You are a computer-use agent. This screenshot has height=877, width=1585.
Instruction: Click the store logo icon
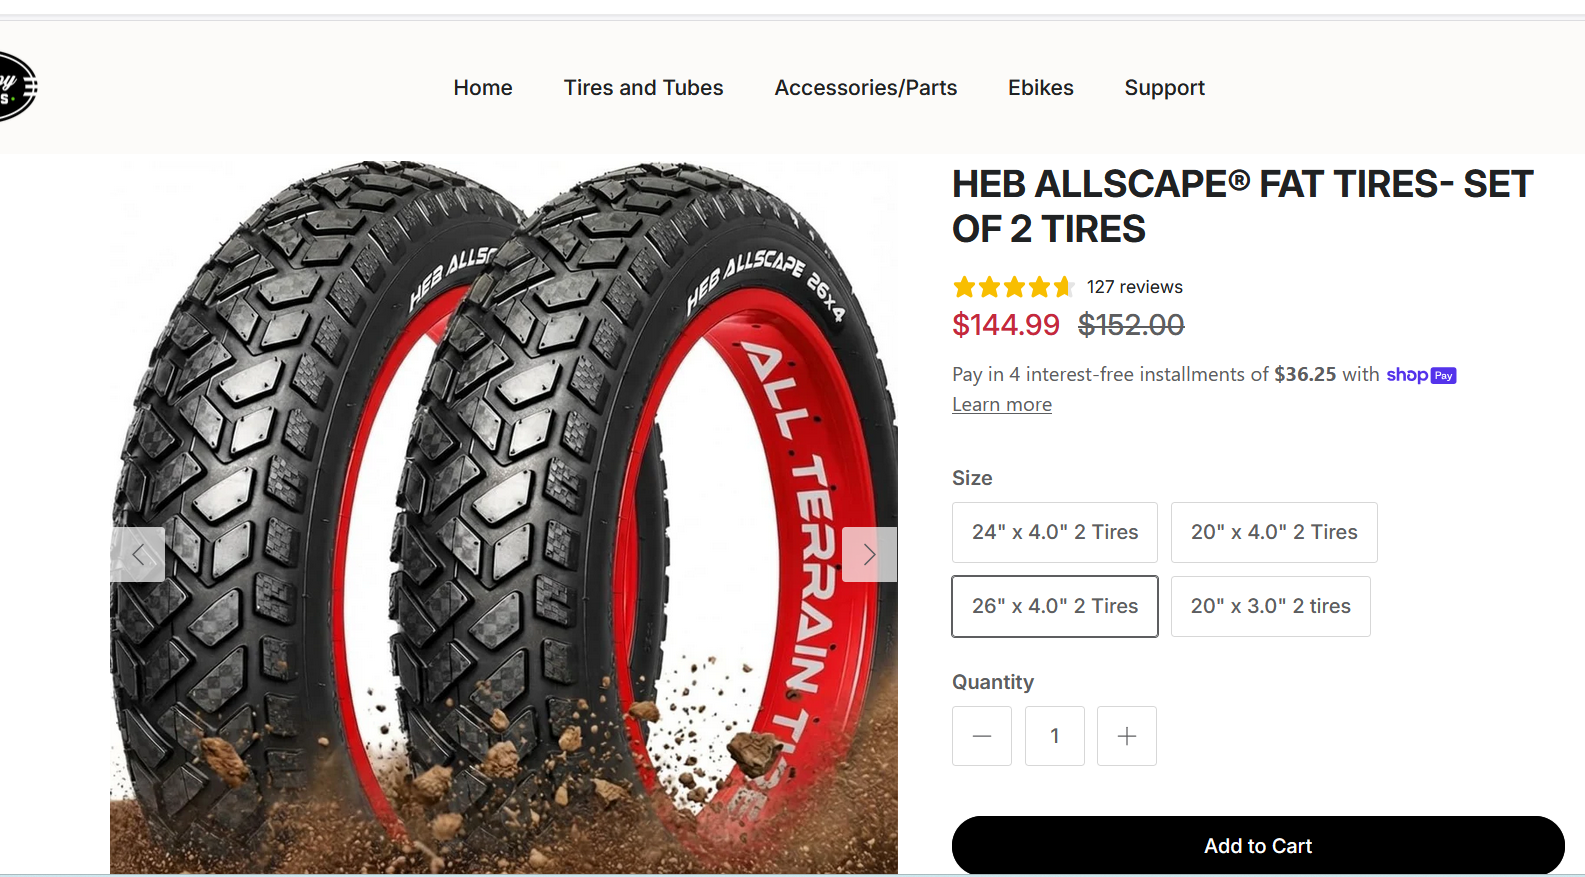pyautogui.click(x=15, y=87)
